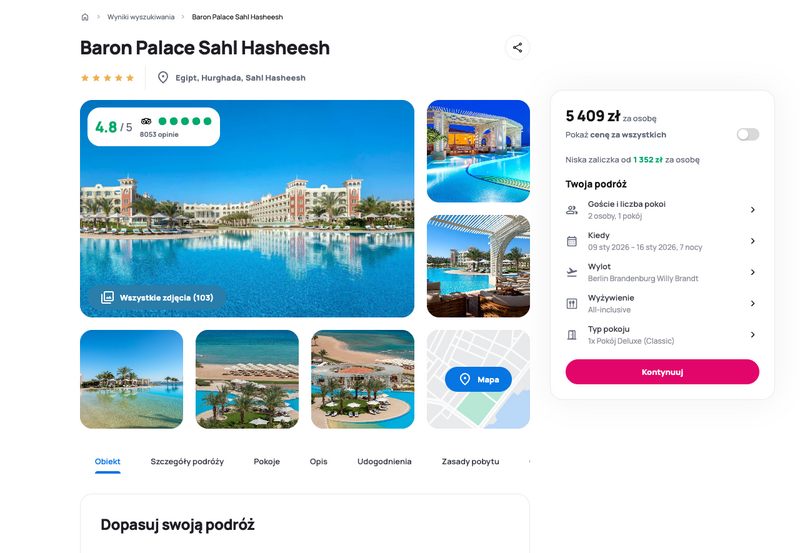Click the home breadcrumb icon
Image resolution: width=800 pixels, height=553 pixels.
(x=85, y=17)
